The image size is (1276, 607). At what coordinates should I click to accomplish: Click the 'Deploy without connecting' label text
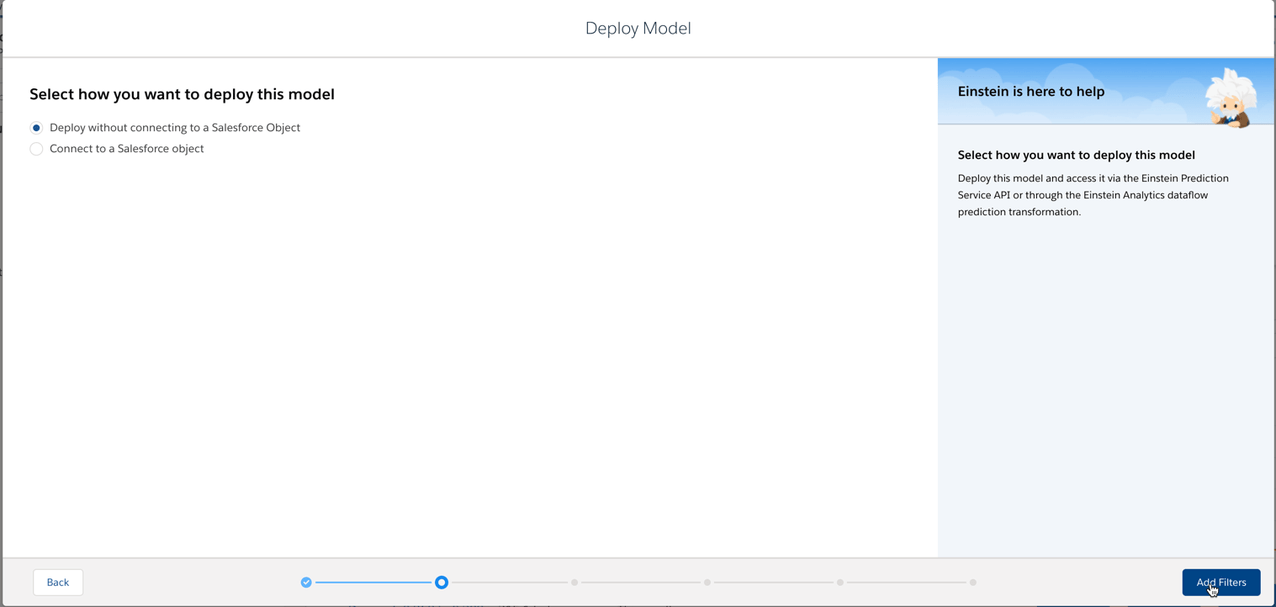pyautogui.click(x=174, y=128)
